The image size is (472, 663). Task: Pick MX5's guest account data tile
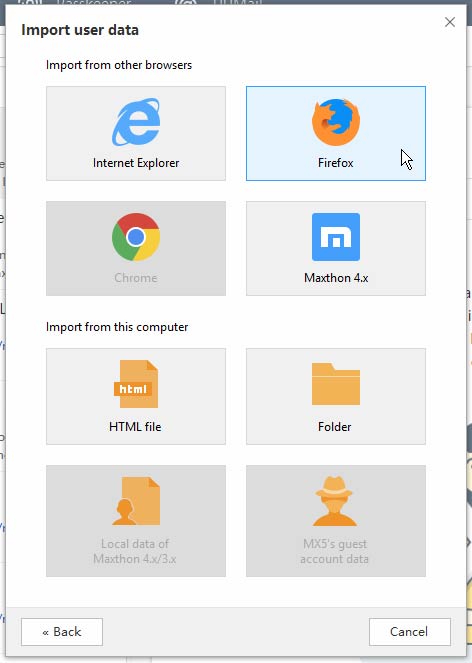(x=336, y=521)
